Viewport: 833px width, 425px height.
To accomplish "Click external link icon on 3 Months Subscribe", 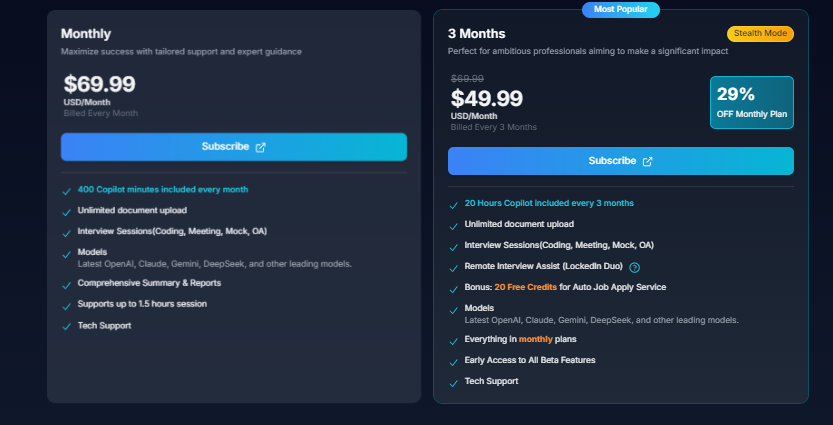I will [648, 161].
